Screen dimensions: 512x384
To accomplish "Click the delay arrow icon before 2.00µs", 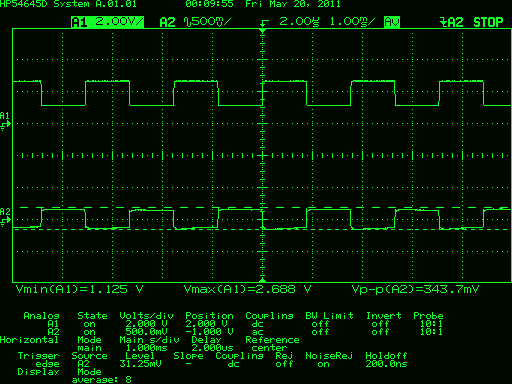I will [264, 23].
